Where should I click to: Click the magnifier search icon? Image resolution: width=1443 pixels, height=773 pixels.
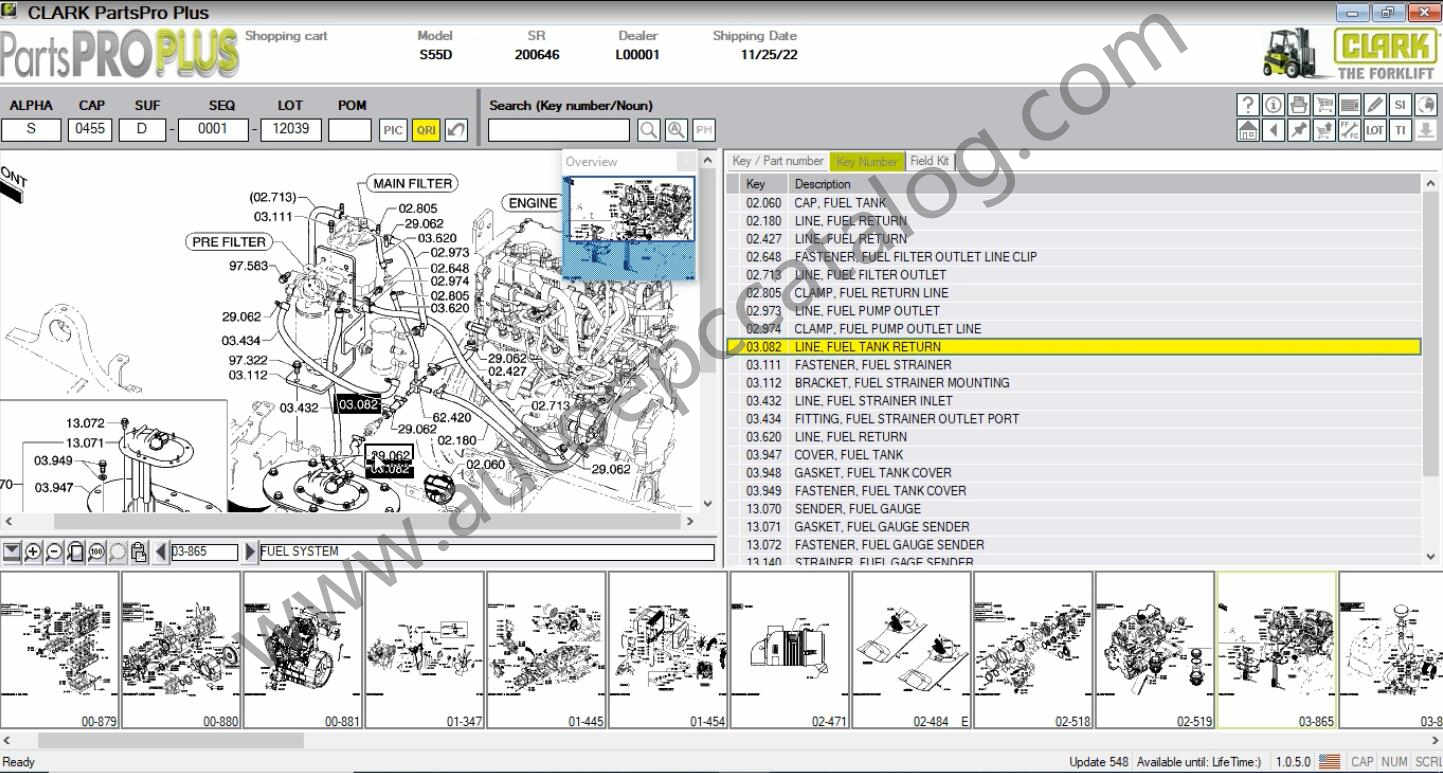(649, 130)
